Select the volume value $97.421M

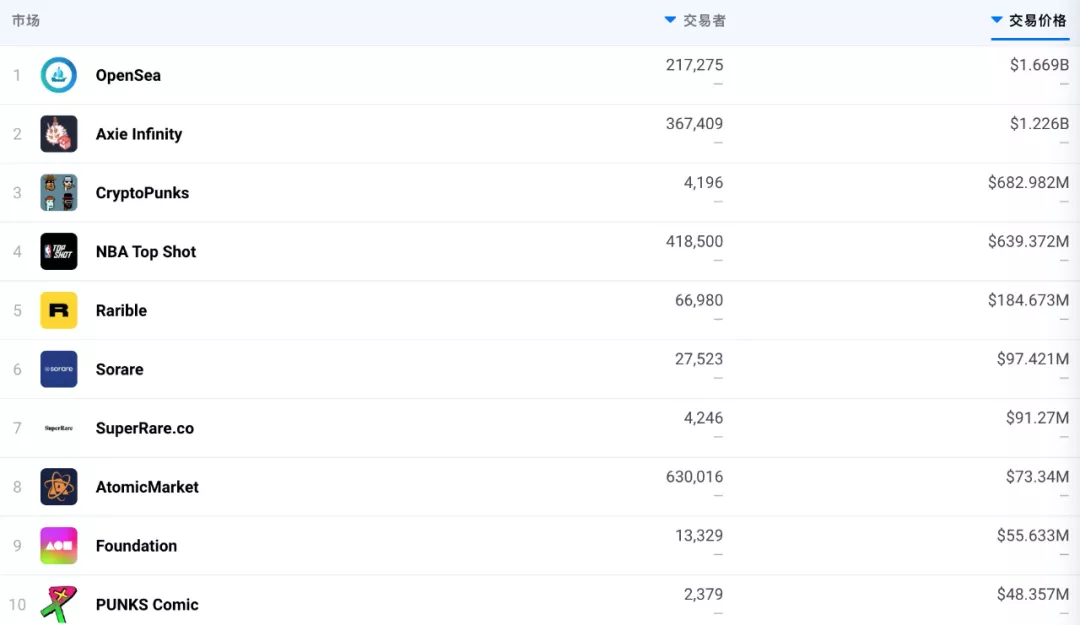[x=1033, y=359]
